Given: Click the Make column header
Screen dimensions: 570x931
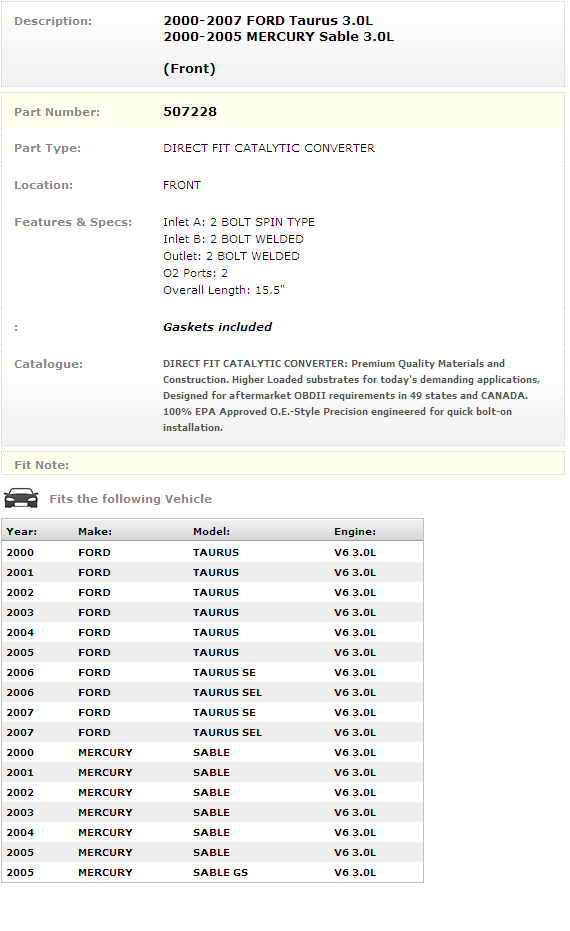Looking at the screenshot, I should pyautogui.click(x=95, y=531).
